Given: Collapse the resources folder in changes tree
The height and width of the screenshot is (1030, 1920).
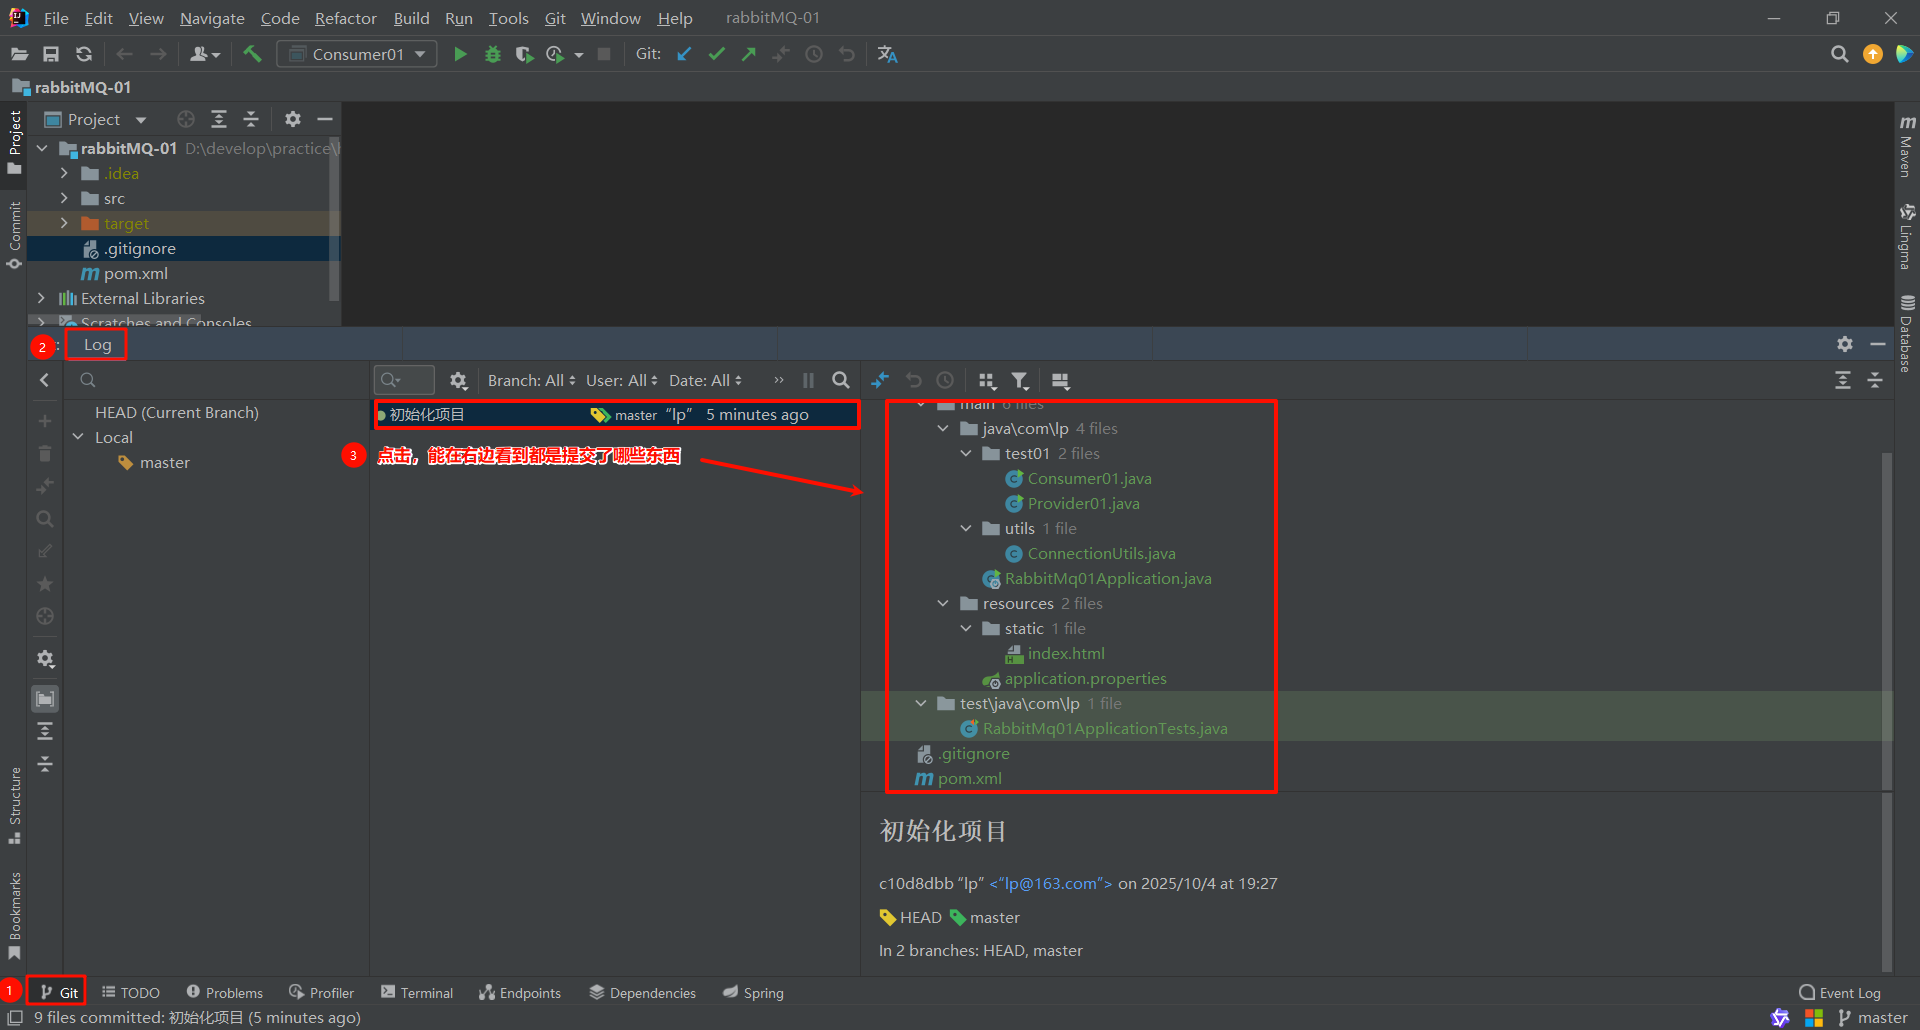Looking at the screenshot, I should pyautogui.click(x=943, y=603).
